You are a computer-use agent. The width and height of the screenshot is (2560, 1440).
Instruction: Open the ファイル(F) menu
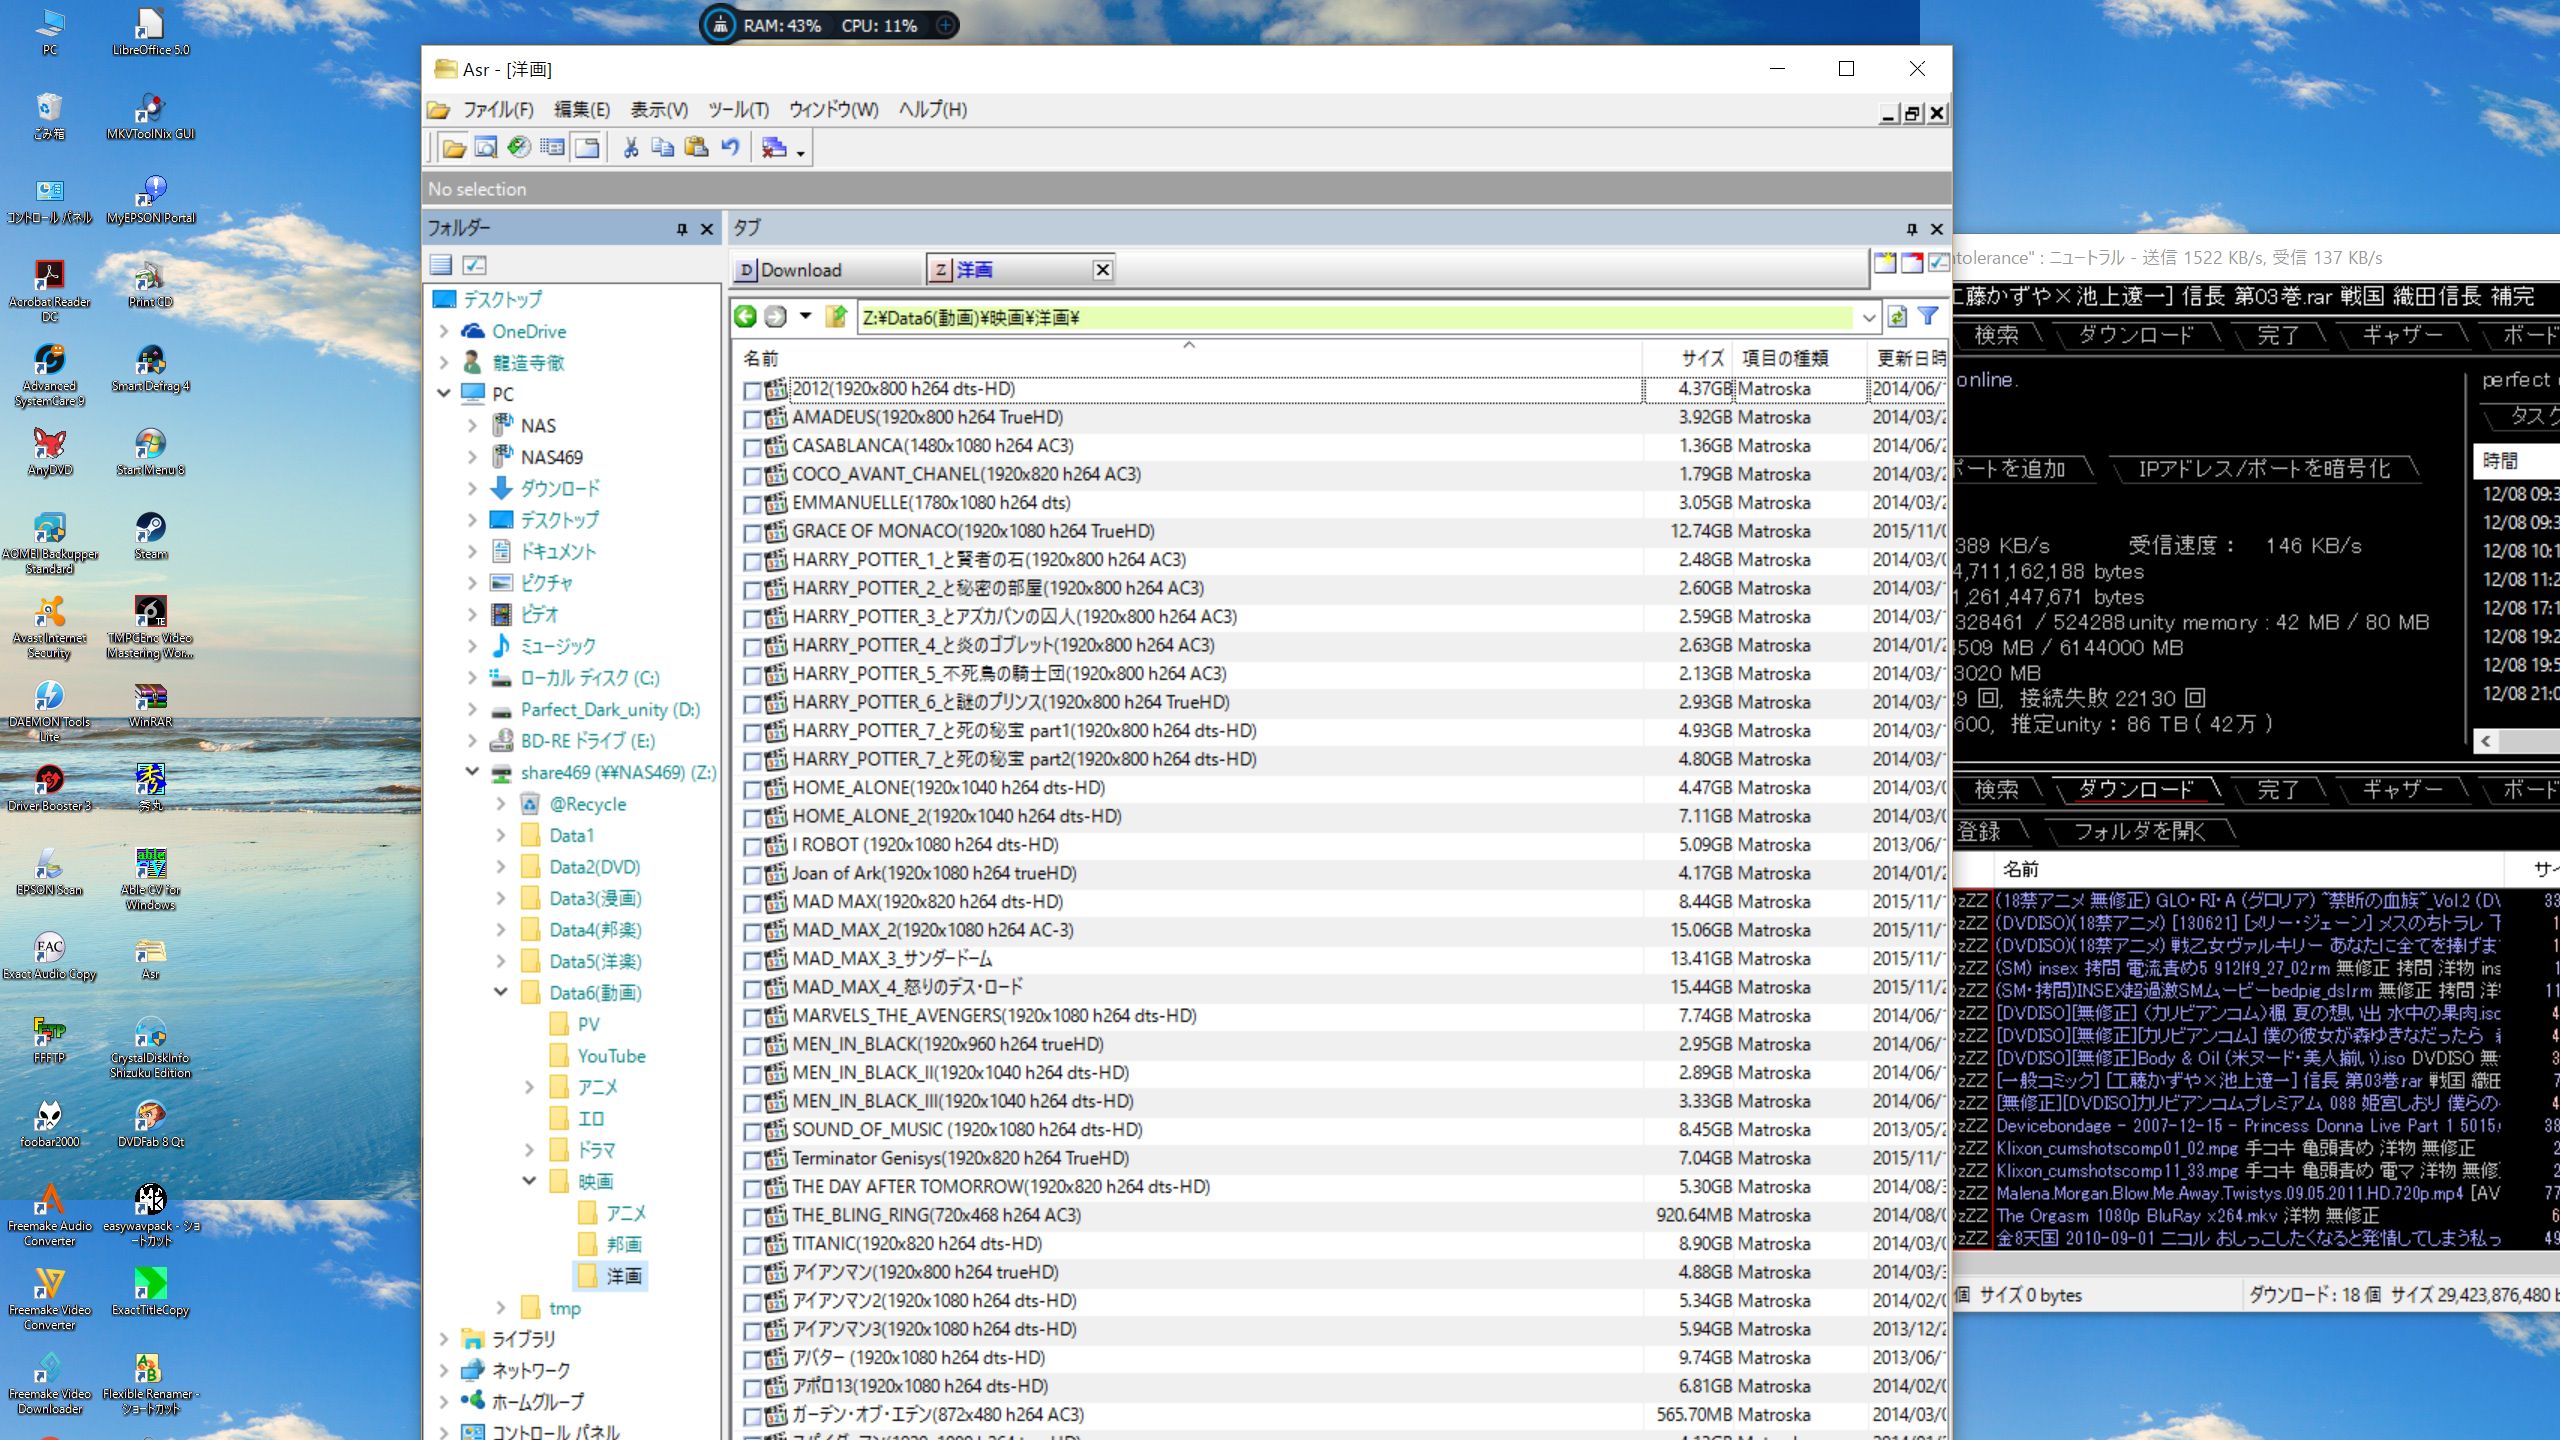pos(497,110)
